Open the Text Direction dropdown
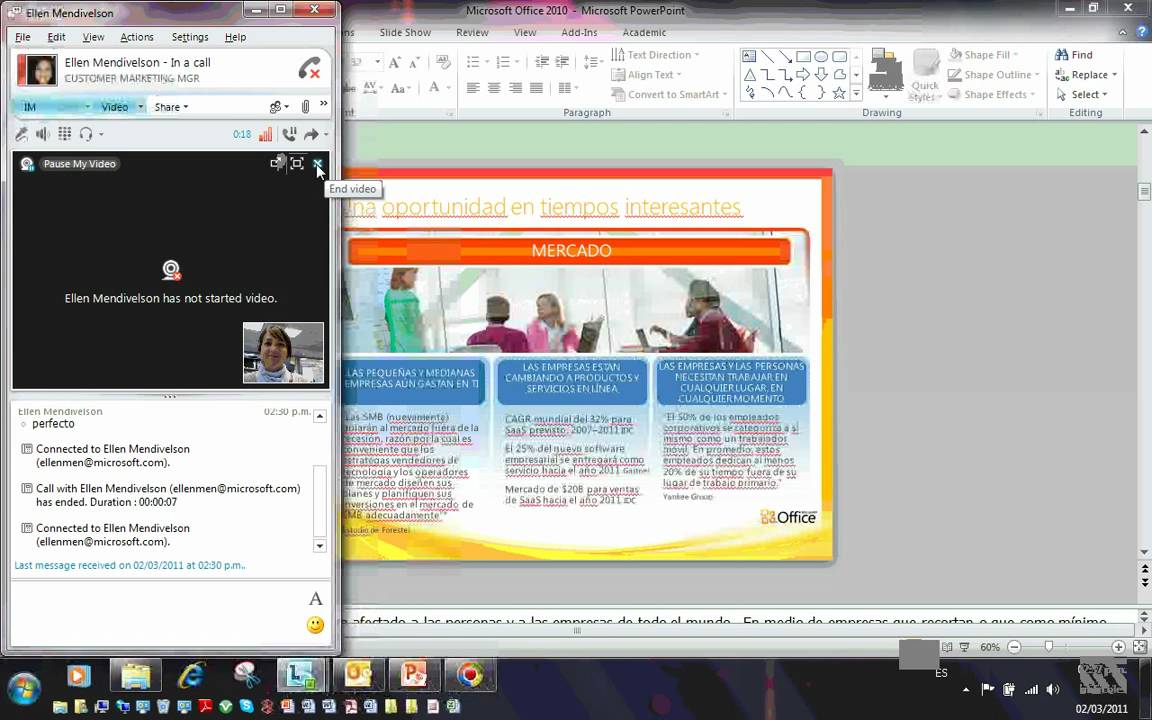This screenshot has height=720, width=1152. point(655,55)
